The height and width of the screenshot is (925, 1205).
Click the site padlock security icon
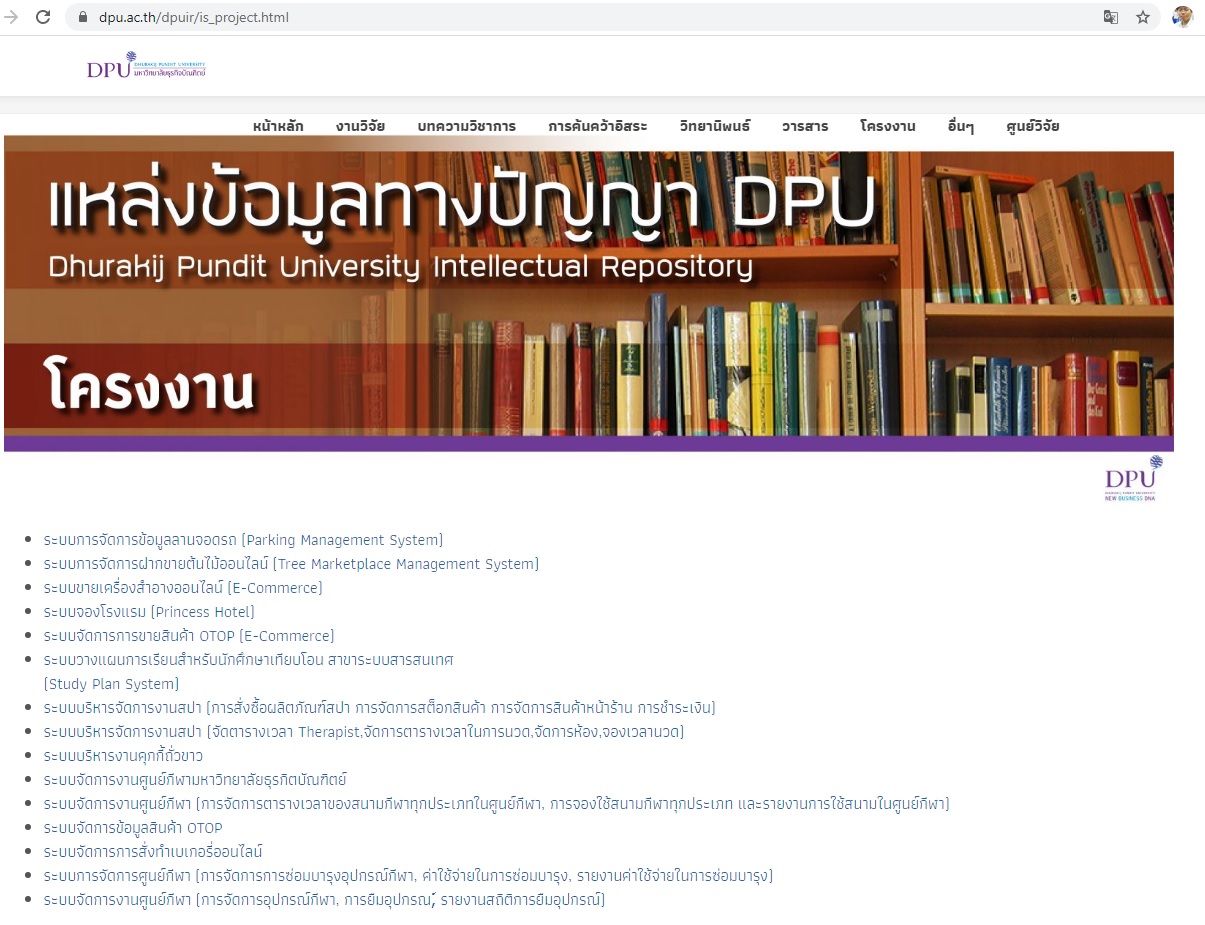[84, 17]
